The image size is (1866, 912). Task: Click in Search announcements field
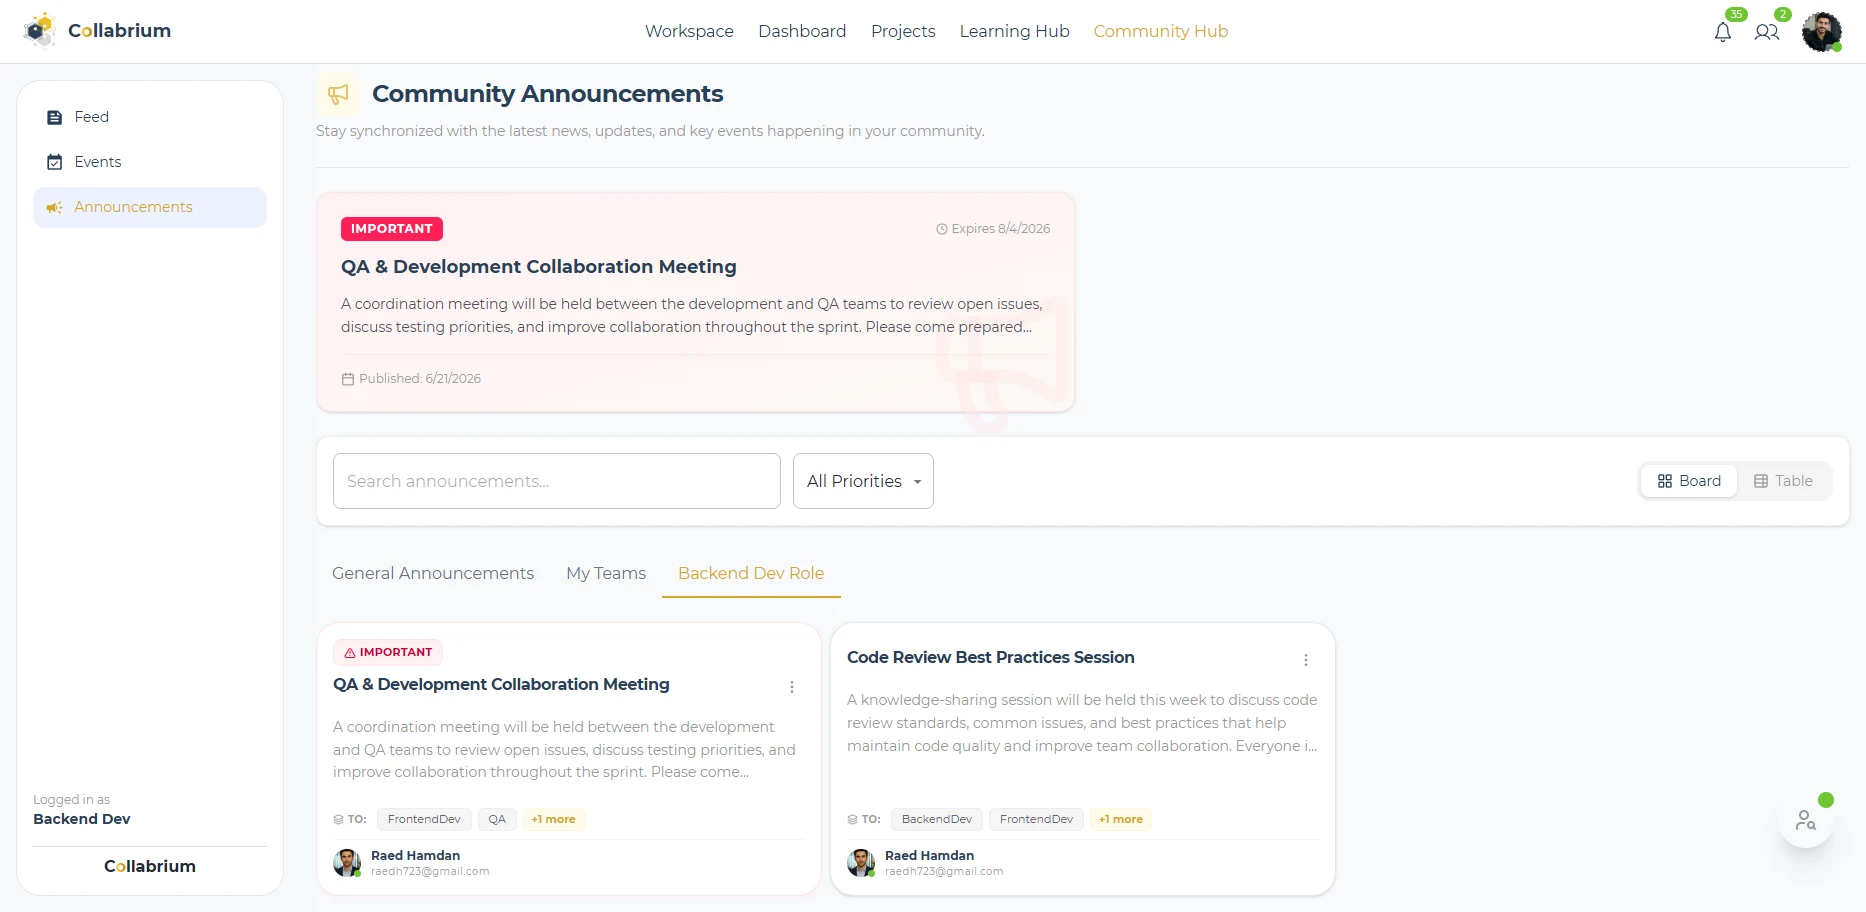click(x=557, y=481)
